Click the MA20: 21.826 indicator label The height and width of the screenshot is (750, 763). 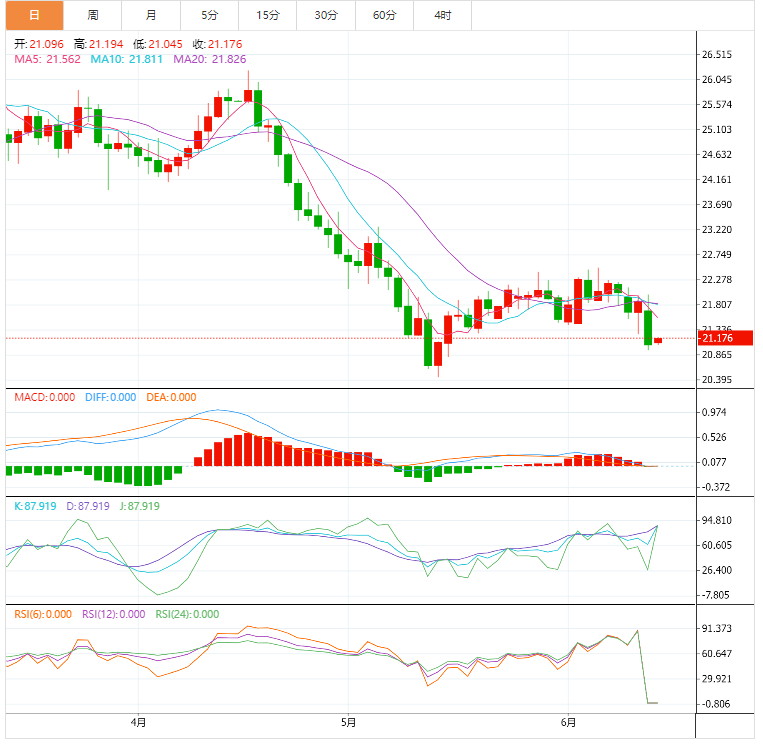pos(210,59)
